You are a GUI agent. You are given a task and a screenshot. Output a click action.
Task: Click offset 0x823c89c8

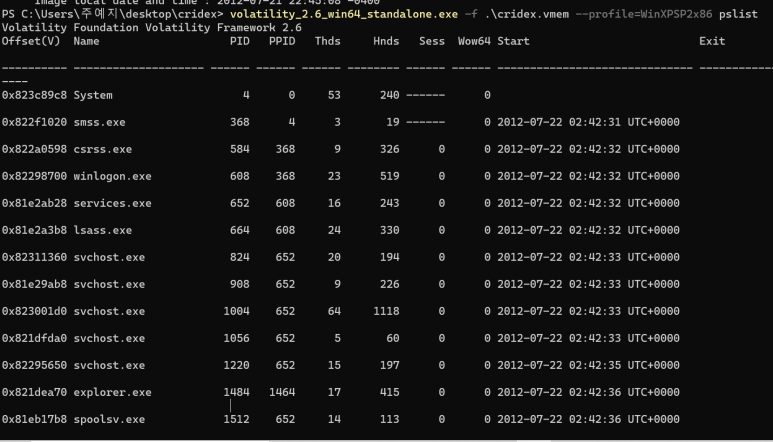tap(34, 95)
